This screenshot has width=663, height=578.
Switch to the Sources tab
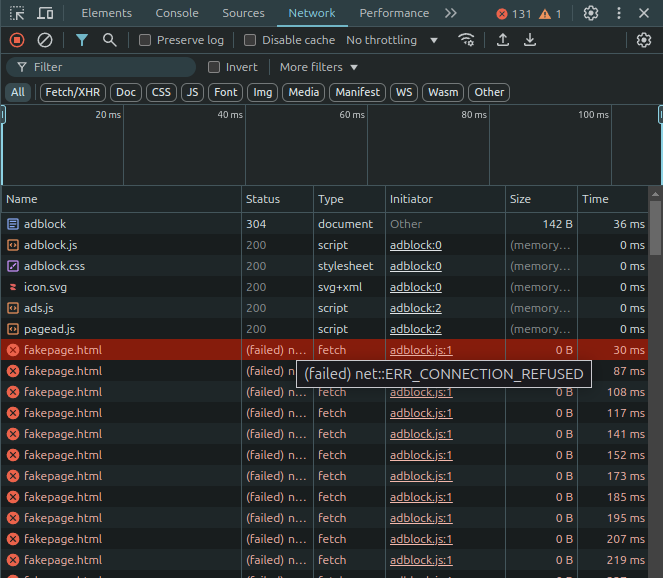coord(244,14)
